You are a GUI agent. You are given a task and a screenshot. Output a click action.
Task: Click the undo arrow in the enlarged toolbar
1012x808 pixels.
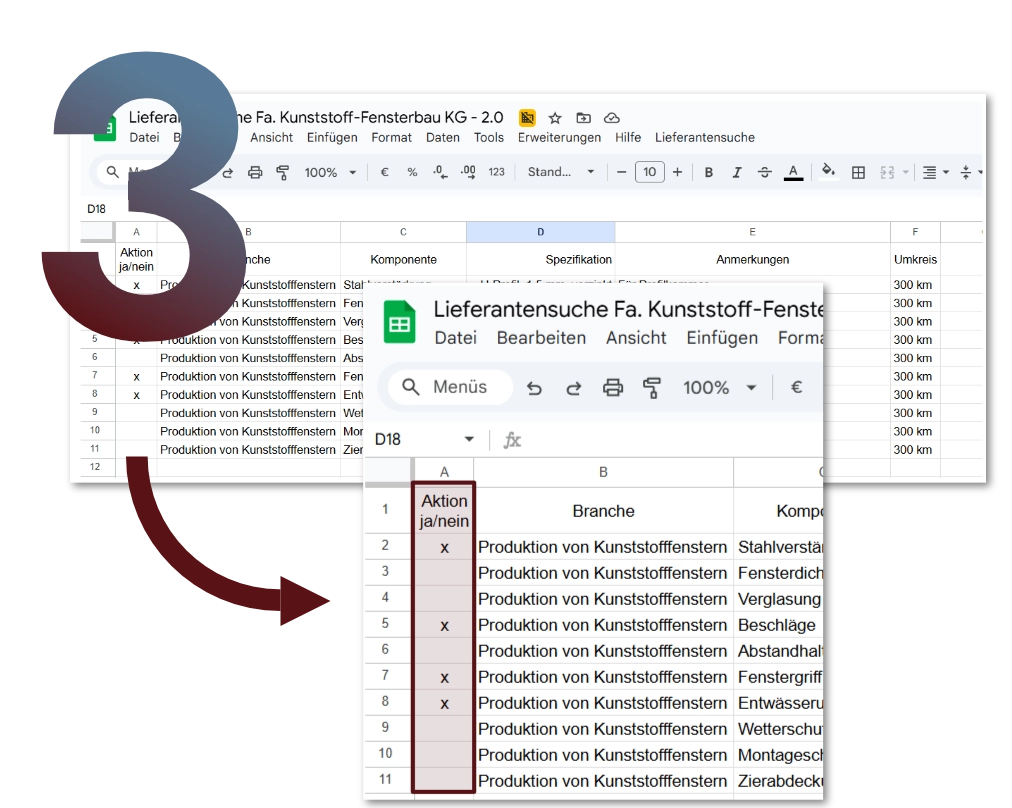click(534, 388)
